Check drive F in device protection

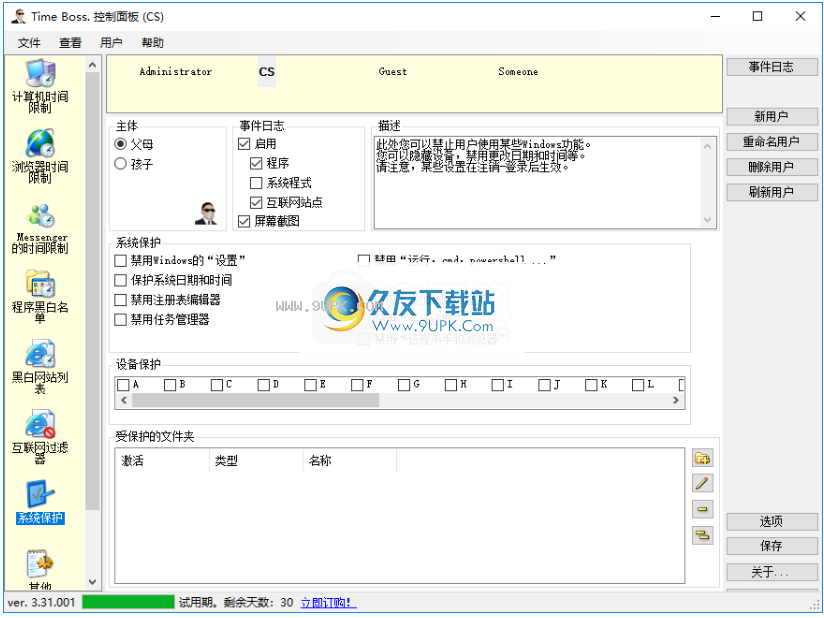point(357,385)
